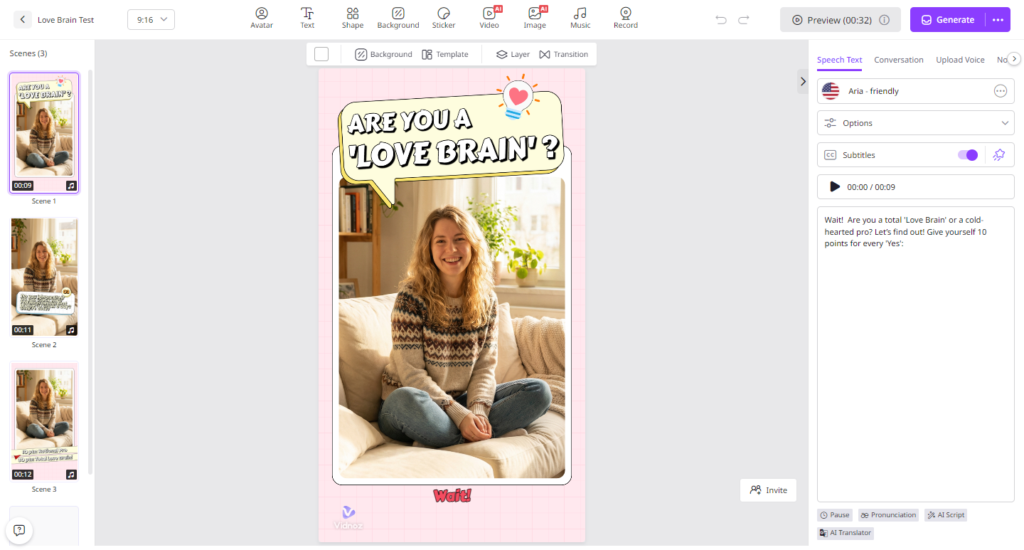Click the Invite button
Image resolution: width=1024 pixels, height=550 pixels.
(768, 490)
